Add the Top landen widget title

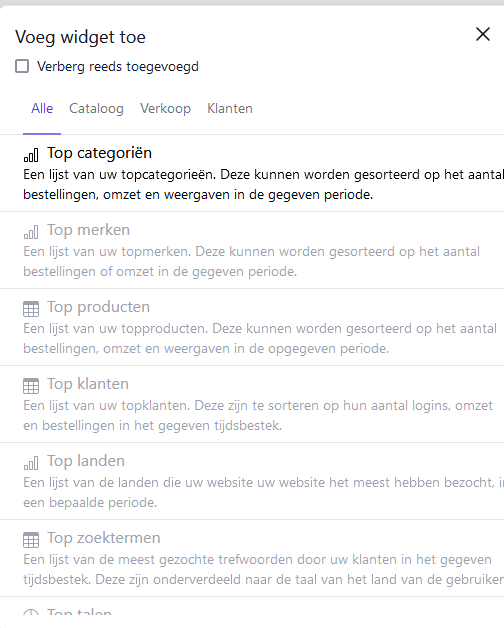point(86,461)
